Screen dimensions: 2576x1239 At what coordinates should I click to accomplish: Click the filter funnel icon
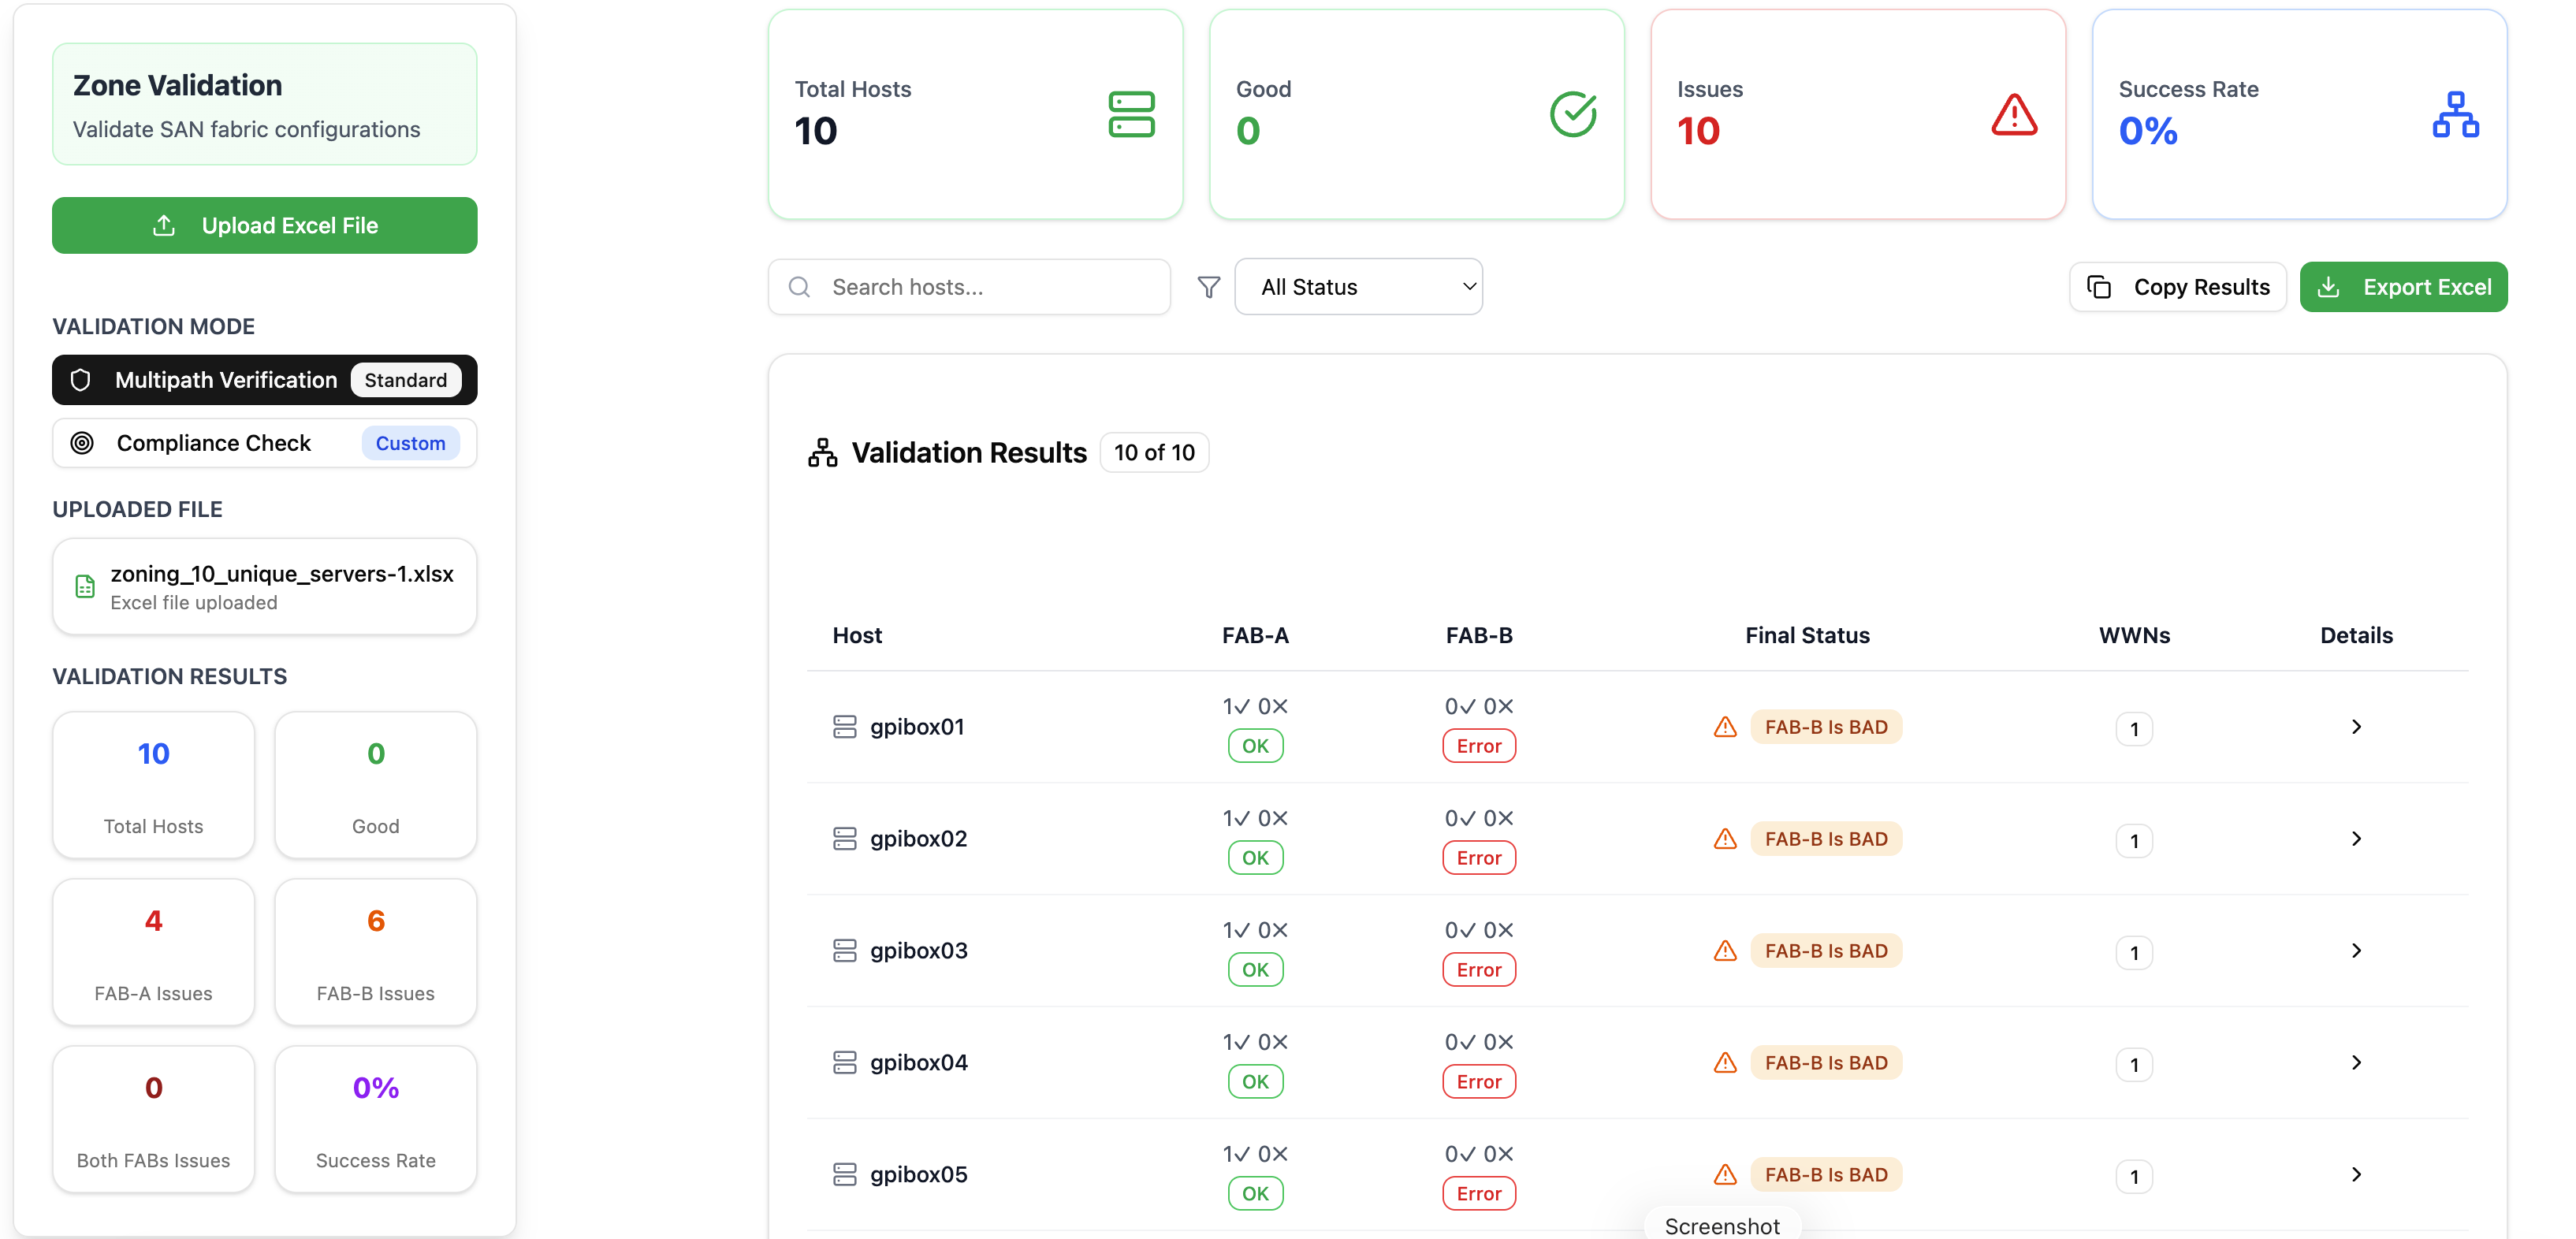[1208, 287]
